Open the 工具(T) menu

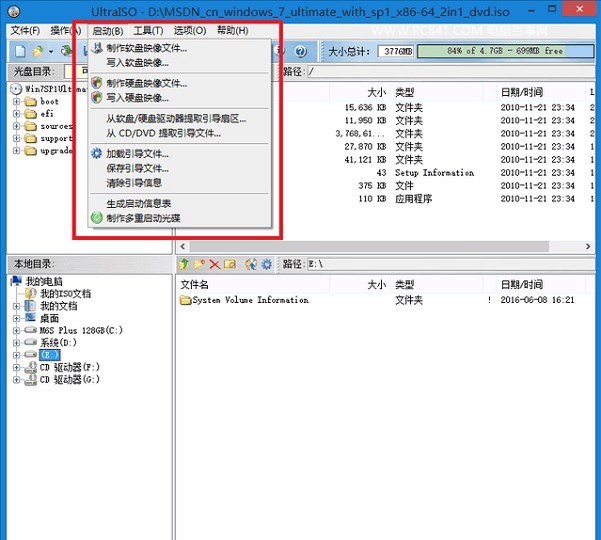tap(148, 30)
